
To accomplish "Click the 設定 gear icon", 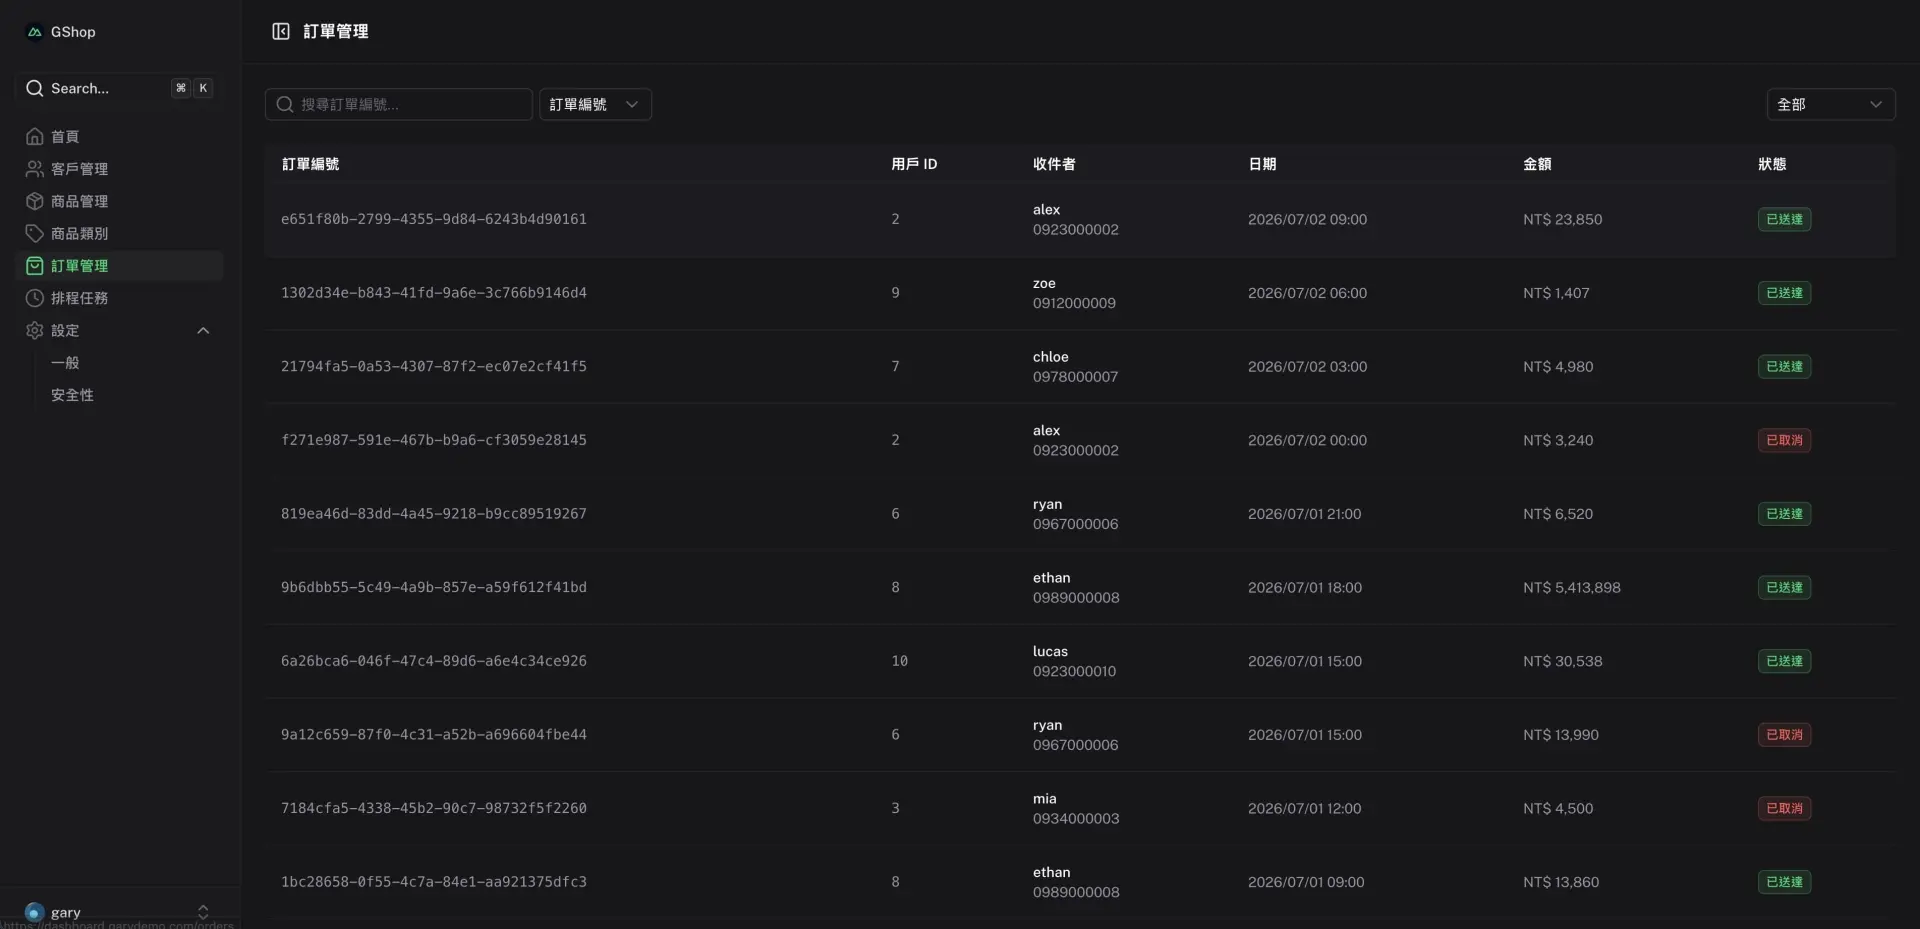I will (x=35, y=330).
